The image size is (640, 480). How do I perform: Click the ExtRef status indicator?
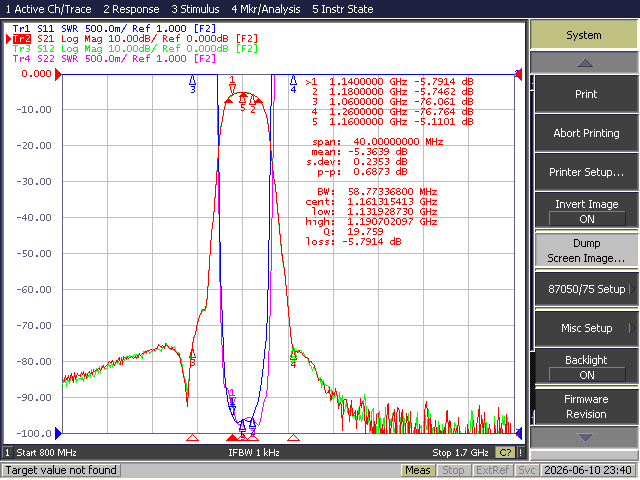coord(492,471)
